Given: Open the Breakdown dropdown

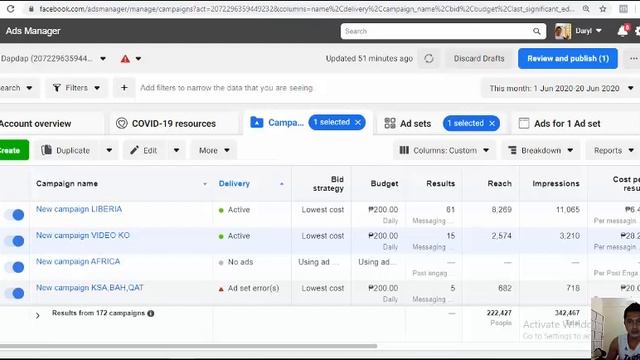Looking at the screenshot, I should click(x=540, y=150).
